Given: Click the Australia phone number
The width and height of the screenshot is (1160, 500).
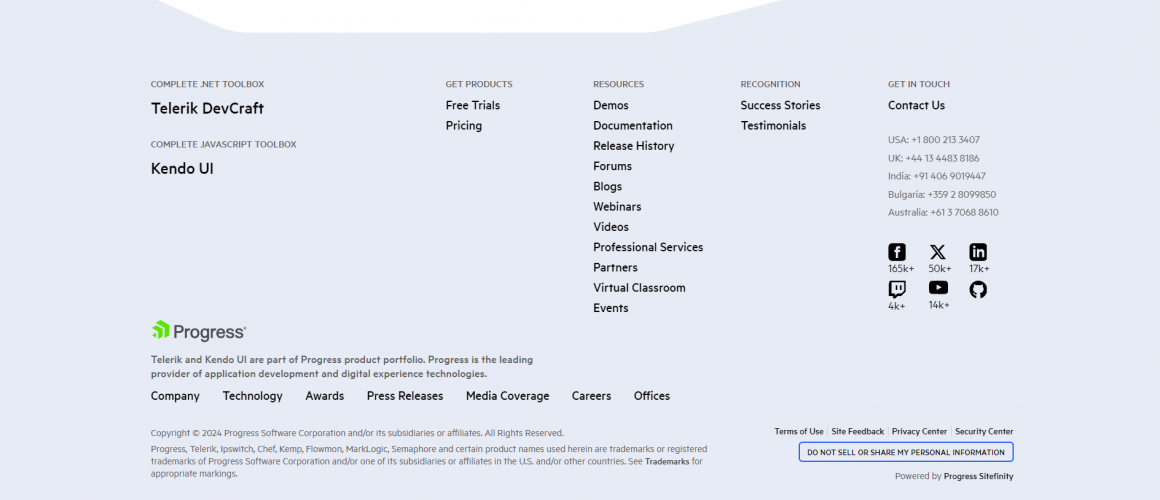Looking at the screenshot, I should [943, 212].
